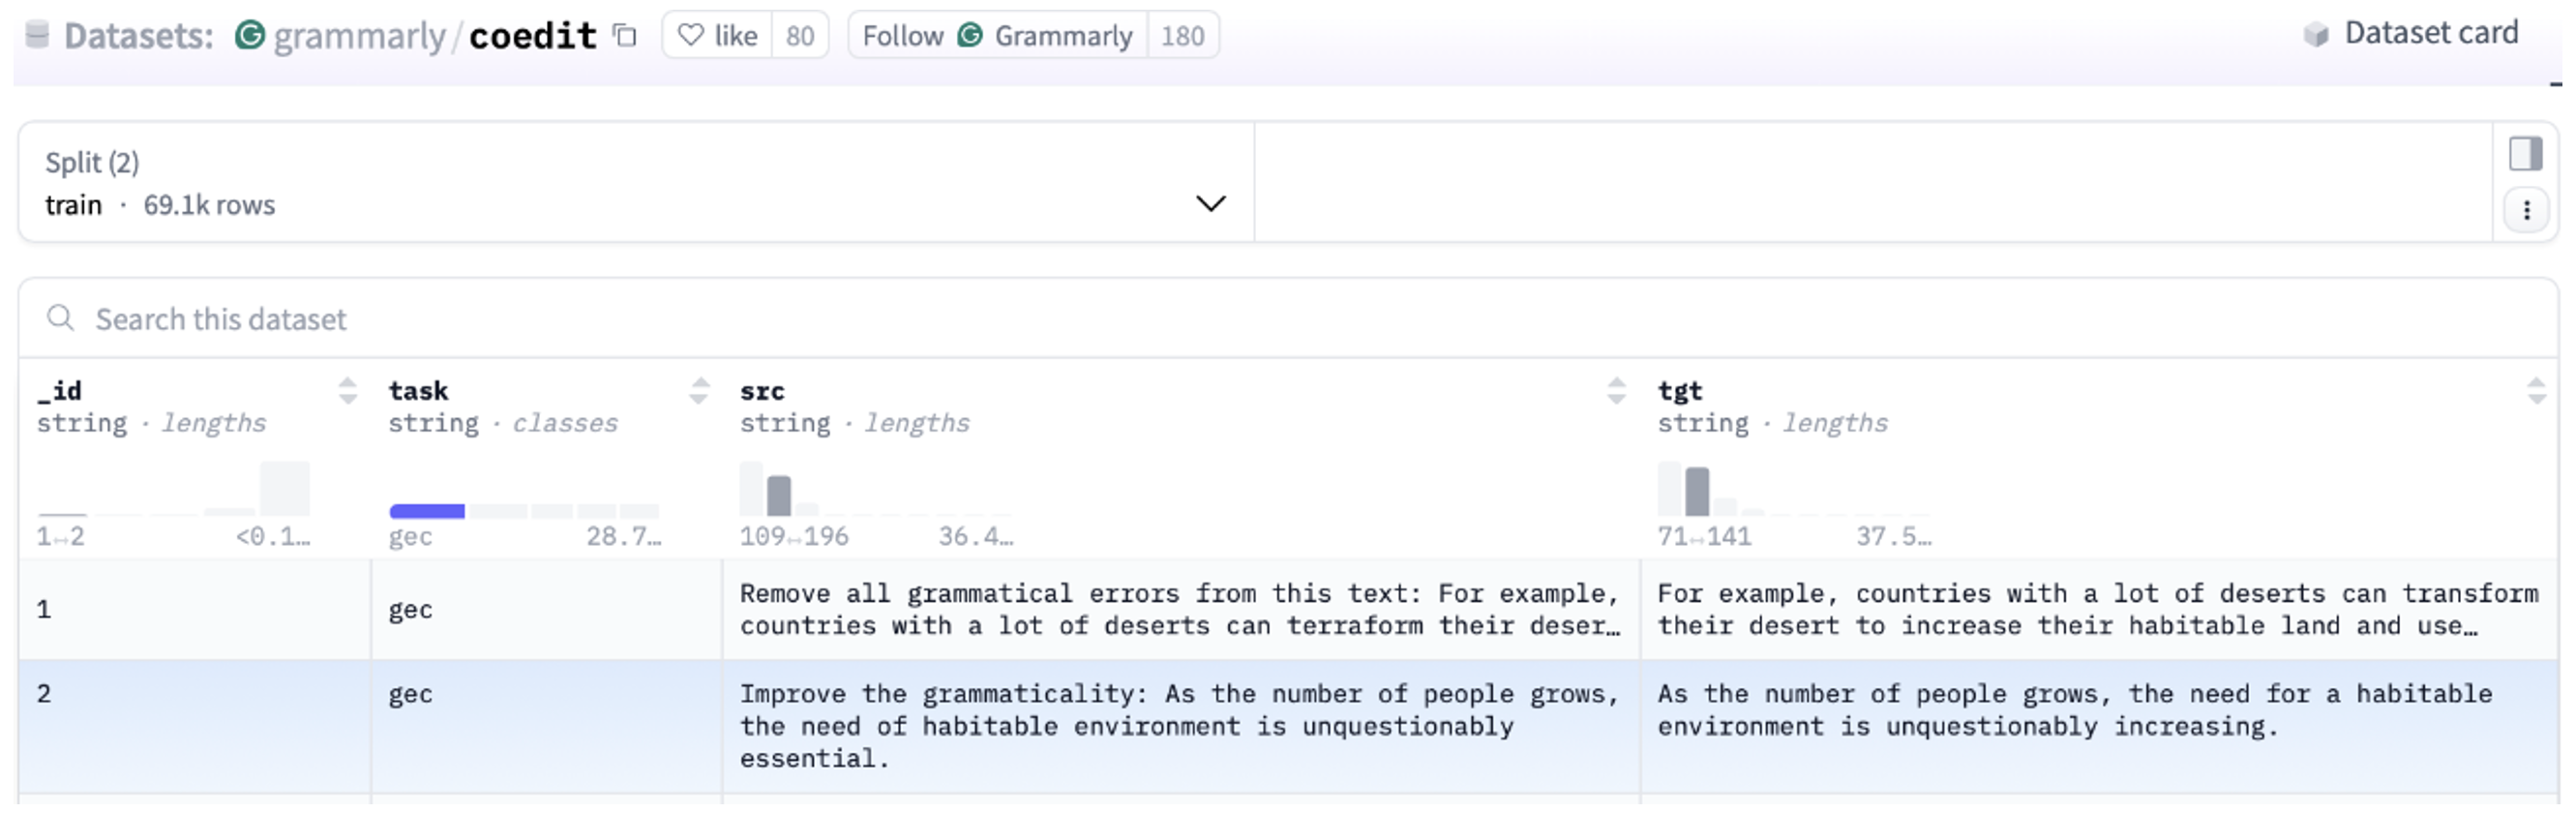Screen dimensions: 2576x813
Task: Copy the dataset name with copy icon
Action: pyautogui.click(x=625, y=36)
